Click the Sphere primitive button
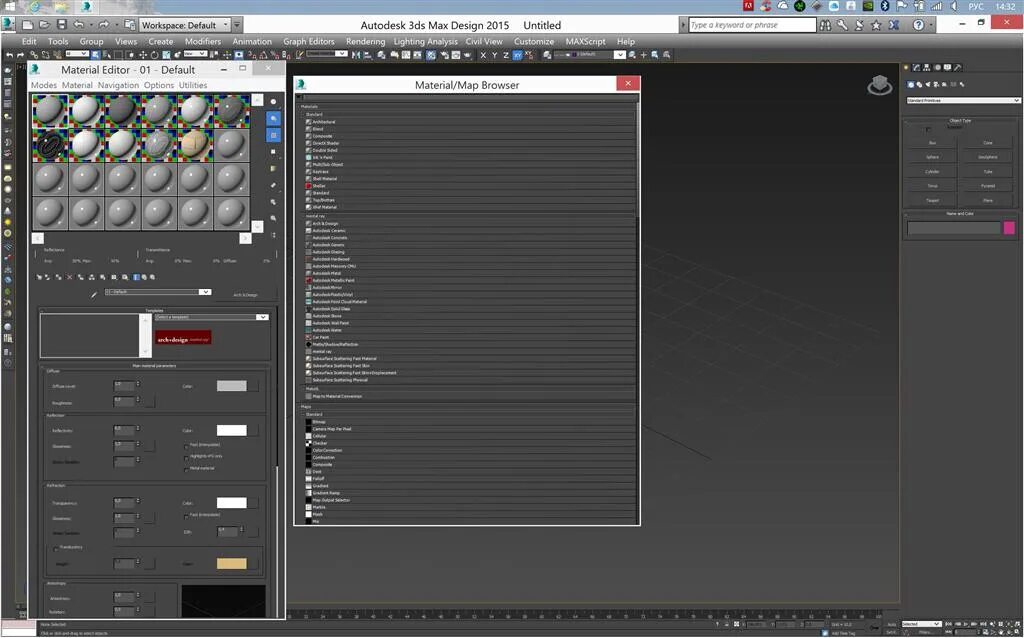Screen dimensions: 1024x638 pos(932,157)
